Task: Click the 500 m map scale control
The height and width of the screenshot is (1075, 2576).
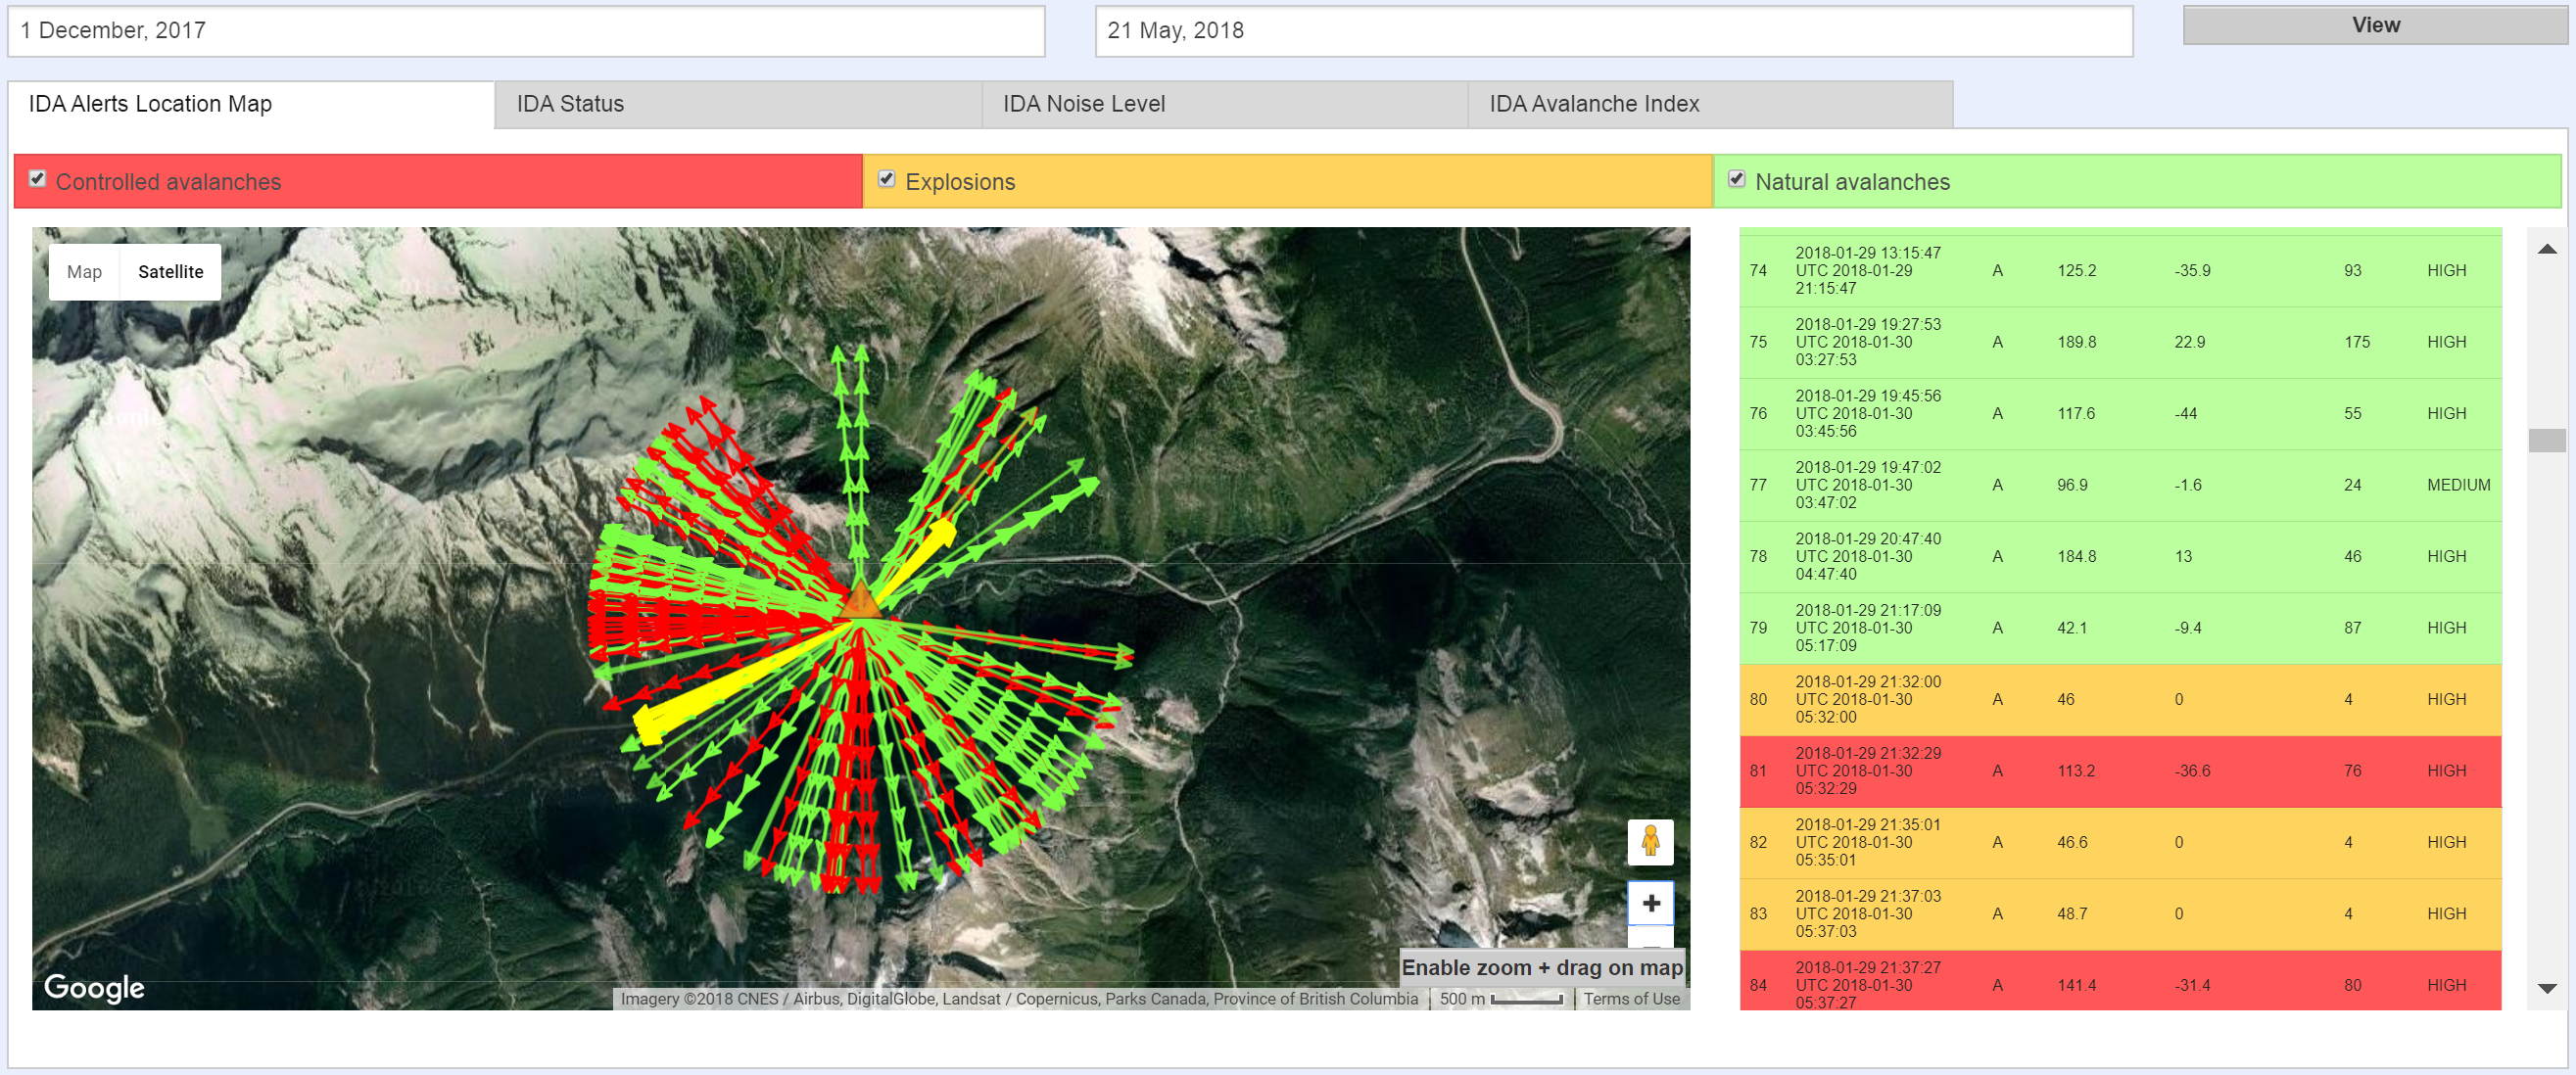Action: 1501,998
